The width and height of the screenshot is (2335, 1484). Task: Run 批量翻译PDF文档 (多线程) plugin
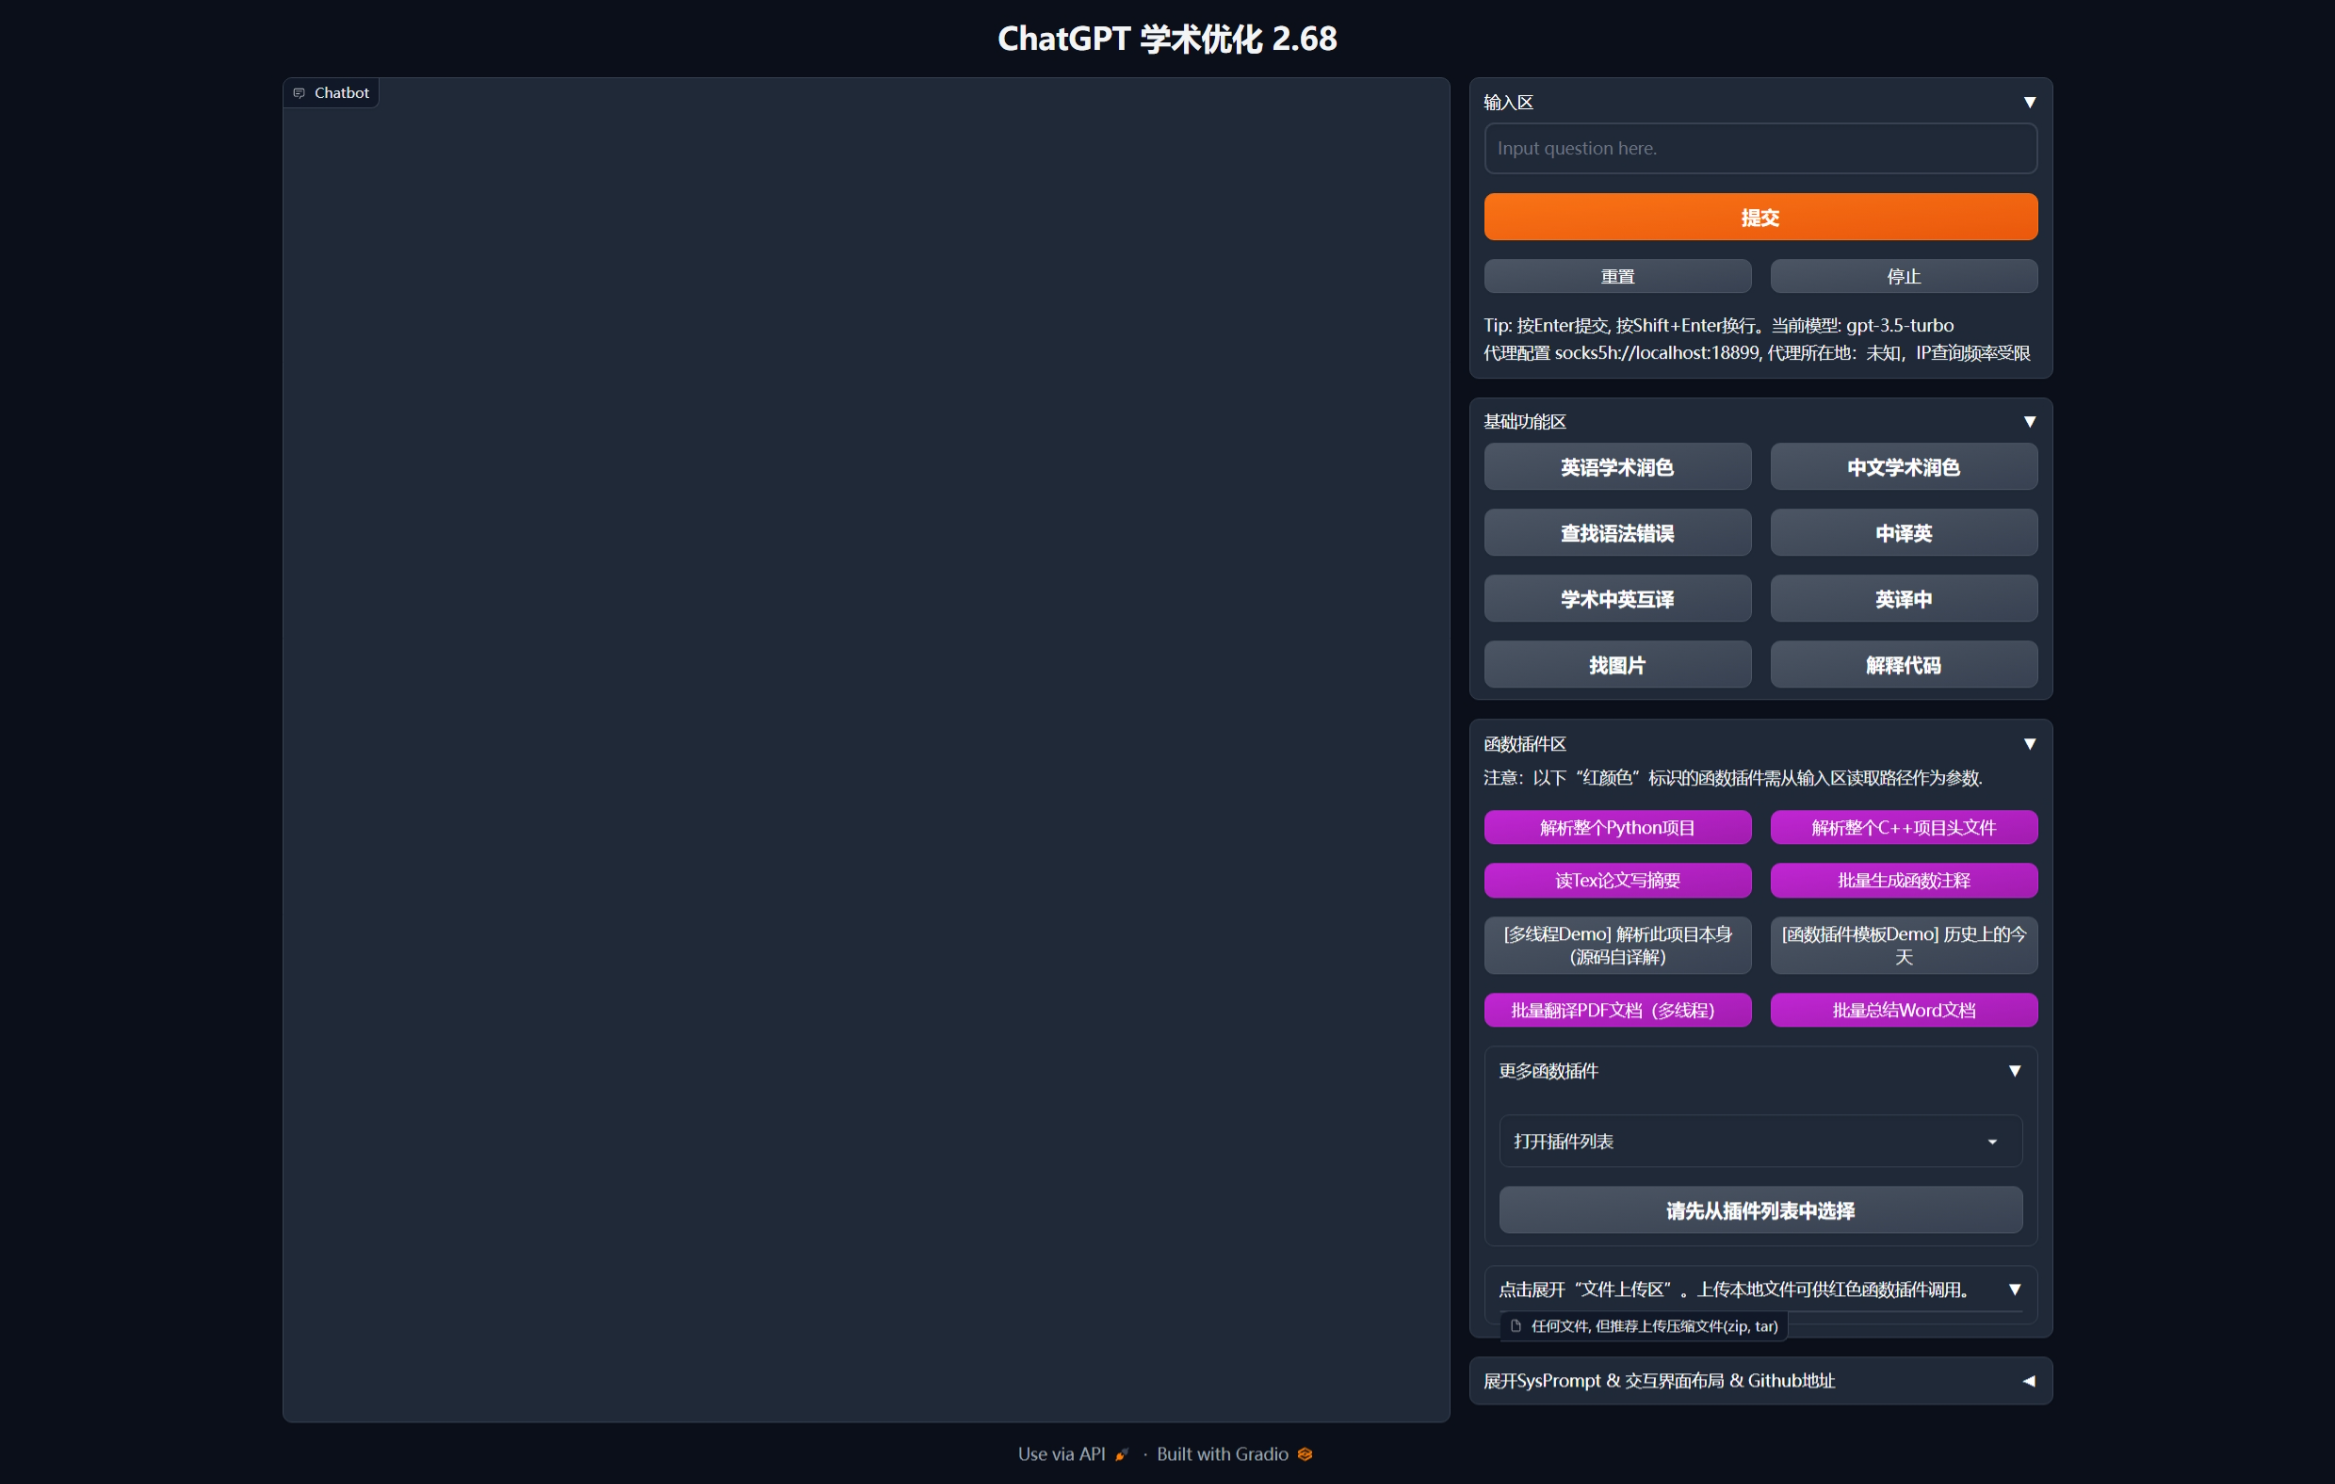coord(1617,1011)
